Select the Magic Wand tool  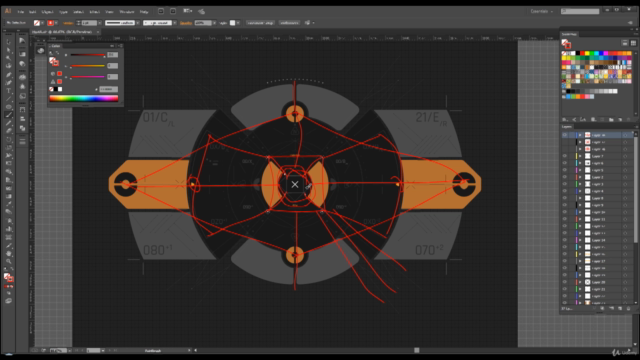click(9, 58)
